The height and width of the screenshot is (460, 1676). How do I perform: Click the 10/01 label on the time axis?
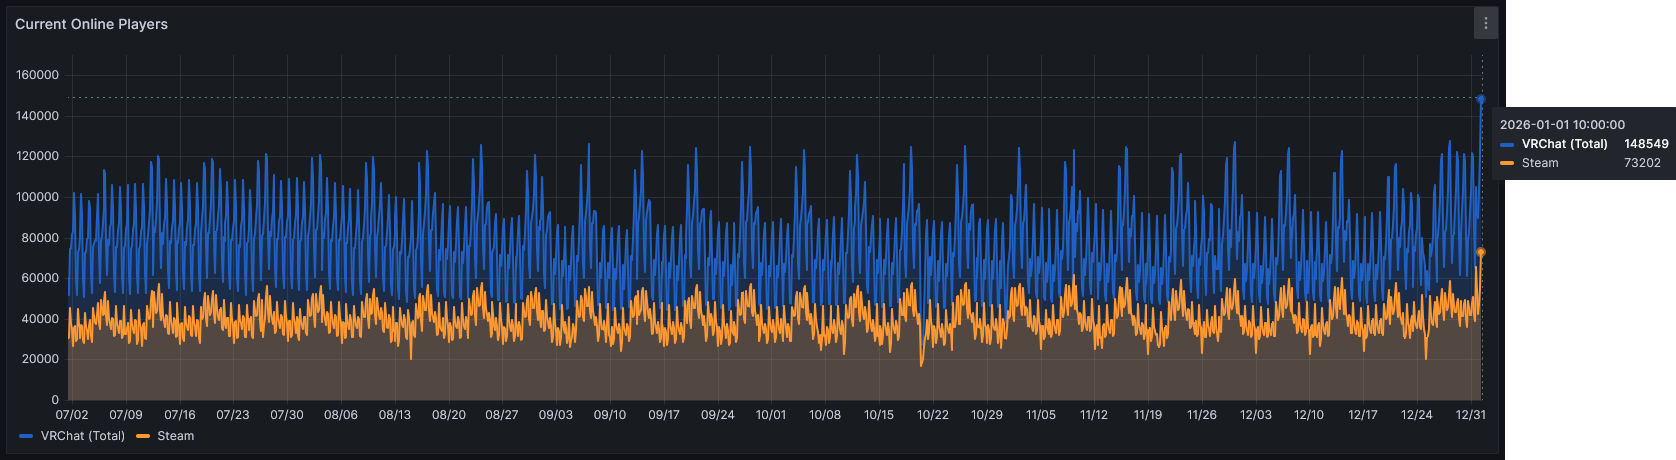coord(771,414)
